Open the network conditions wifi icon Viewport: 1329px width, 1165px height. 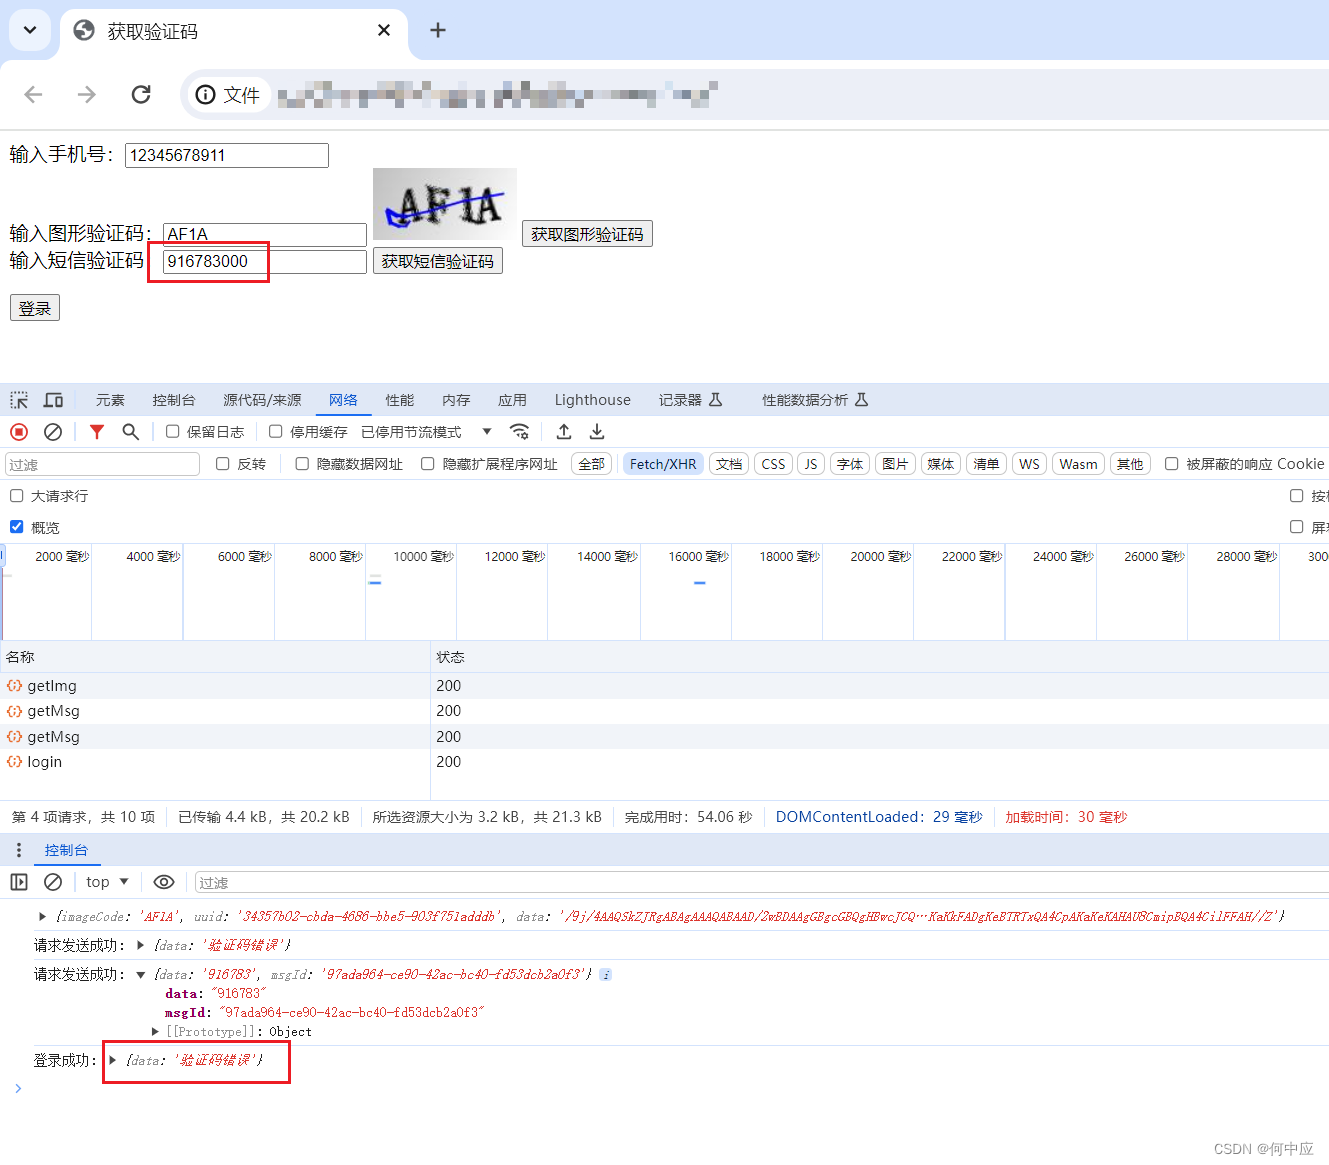pyautogui.click(x=519, y=432)
